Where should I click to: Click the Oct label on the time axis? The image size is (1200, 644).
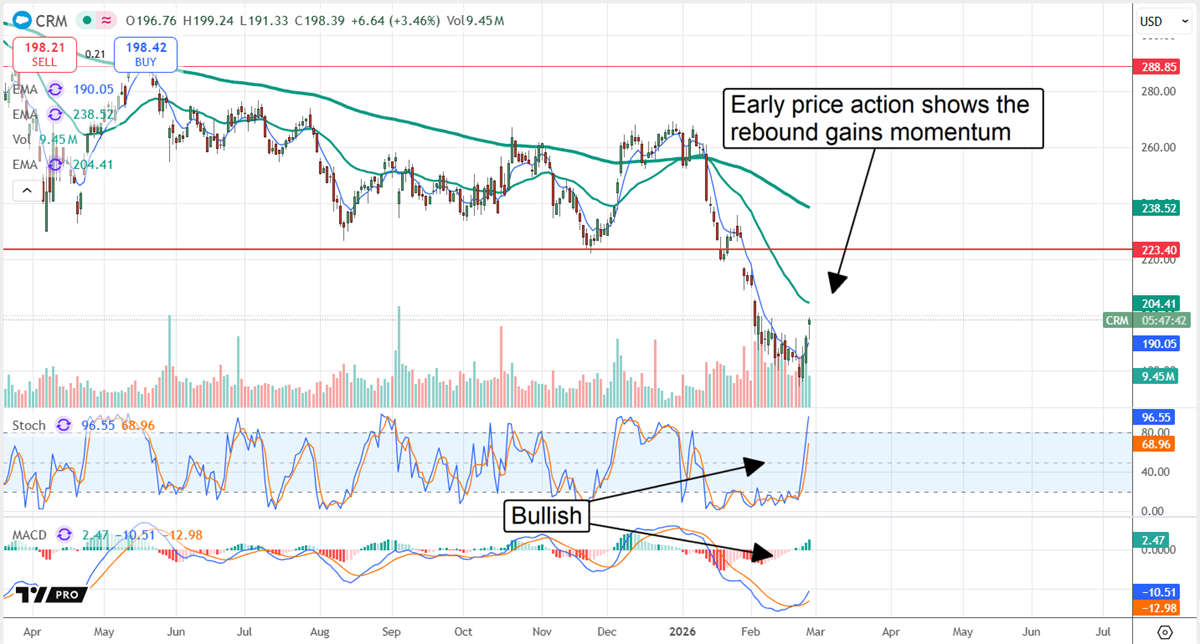463,633
